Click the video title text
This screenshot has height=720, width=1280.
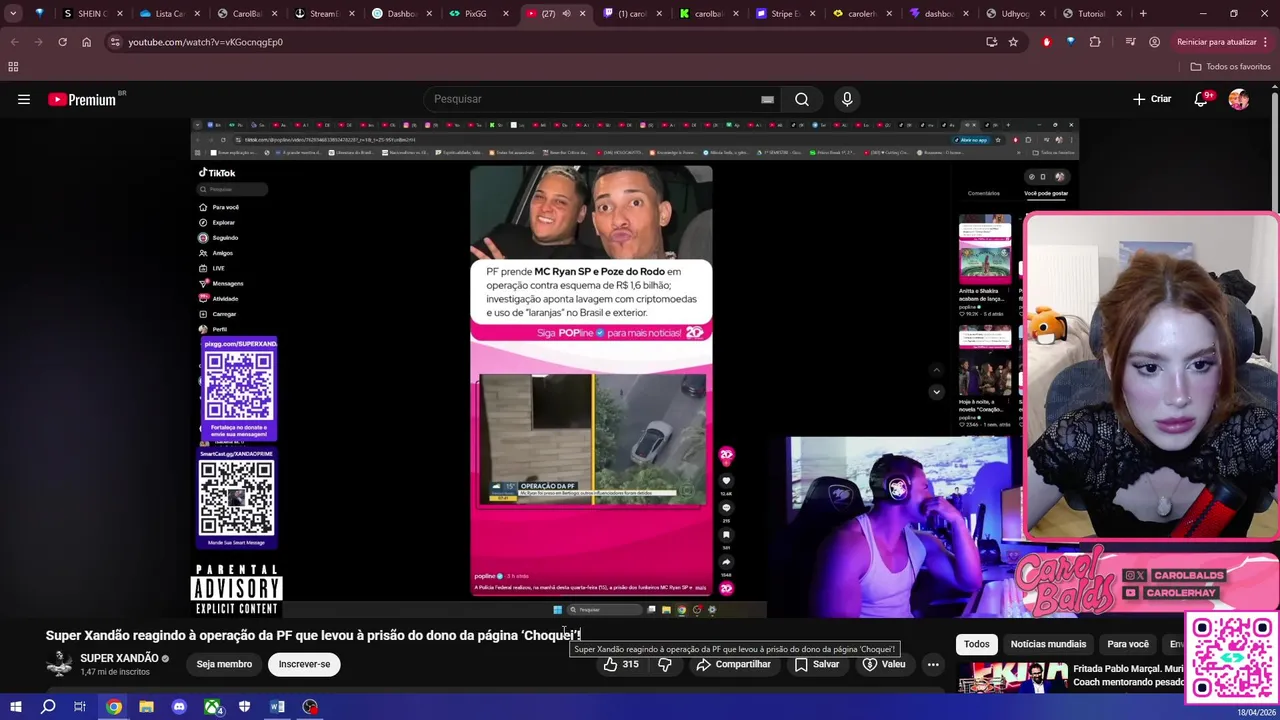click(313, 635)
